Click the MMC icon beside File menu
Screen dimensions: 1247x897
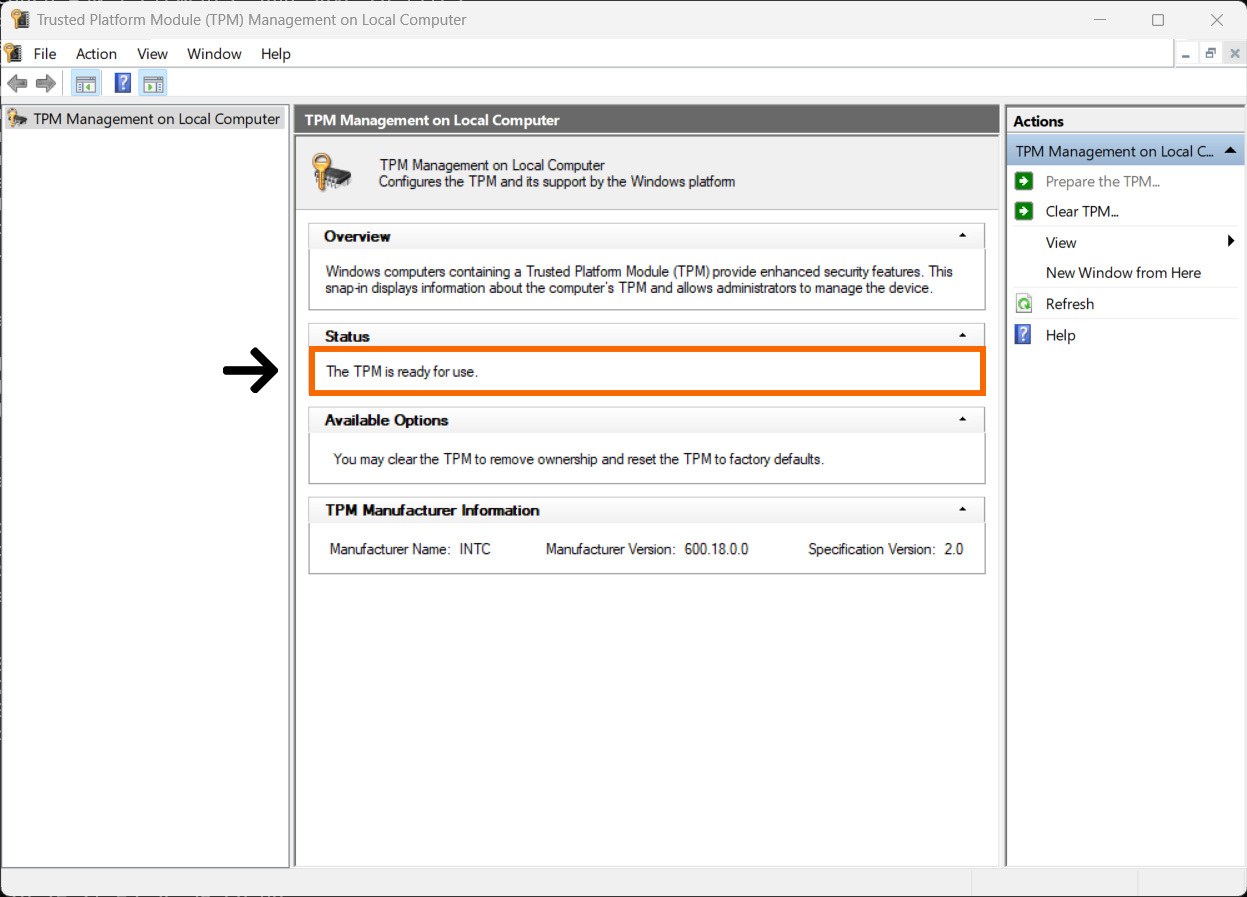(13, 53)
